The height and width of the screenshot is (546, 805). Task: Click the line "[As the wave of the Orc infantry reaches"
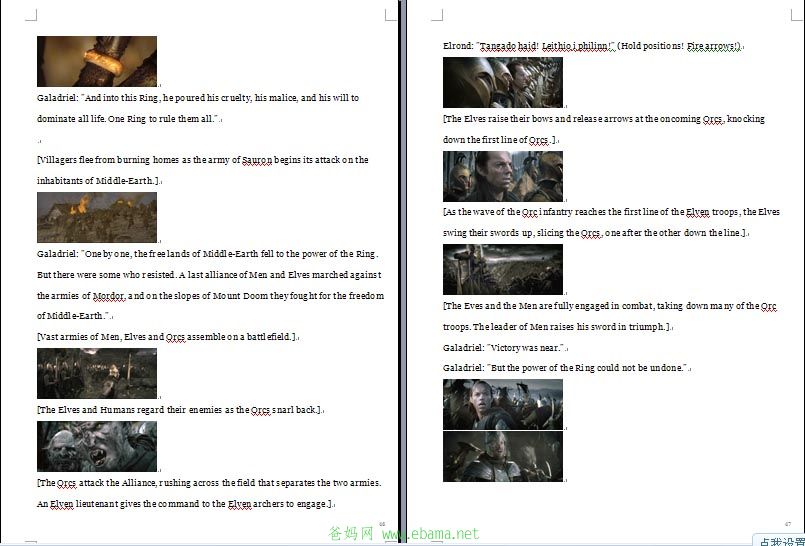pos(611,212)
